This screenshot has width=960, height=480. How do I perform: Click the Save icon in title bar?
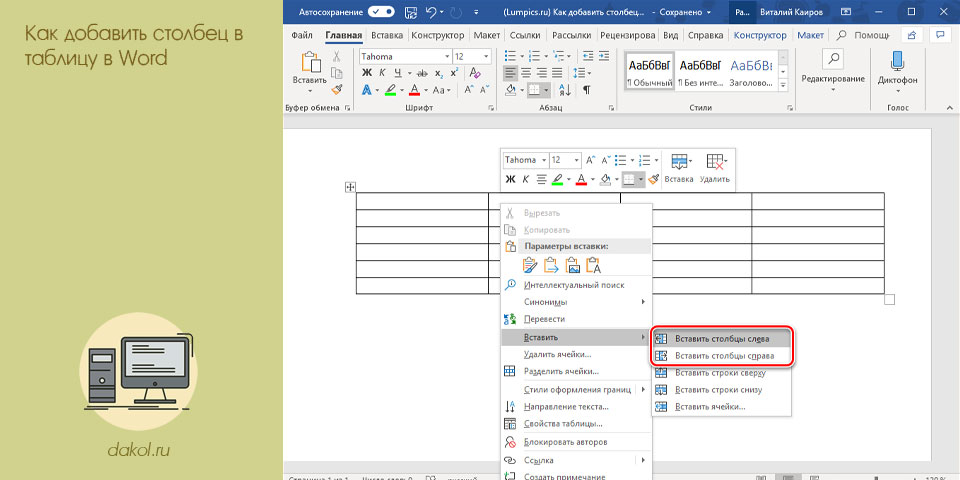pos(411,11)
